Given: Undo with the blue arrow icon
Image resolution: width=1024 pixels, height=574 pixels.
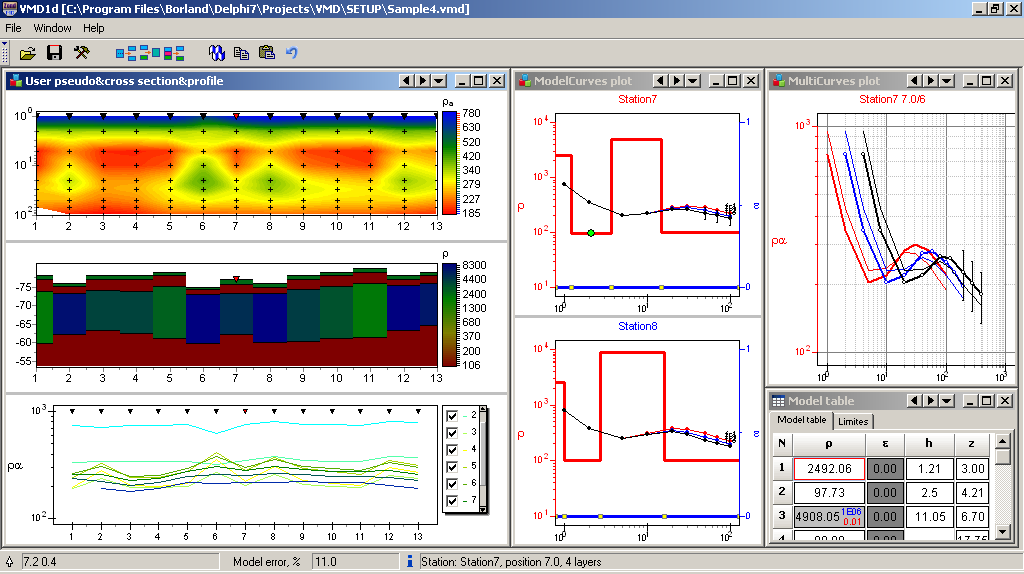Looking at the screenshot, I should [x=291, y=52].
